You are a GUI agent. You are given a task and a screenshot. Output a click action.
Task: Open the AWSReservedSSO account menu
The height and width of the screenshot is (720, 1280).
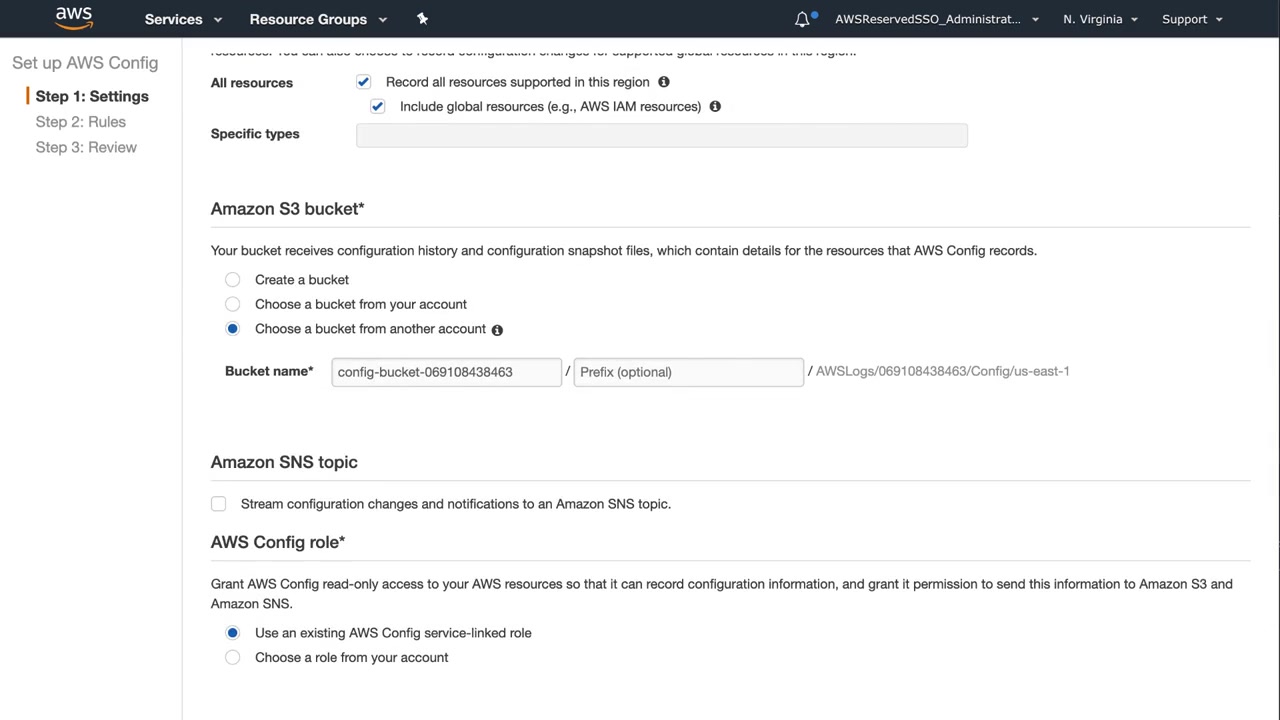(936, 19)
